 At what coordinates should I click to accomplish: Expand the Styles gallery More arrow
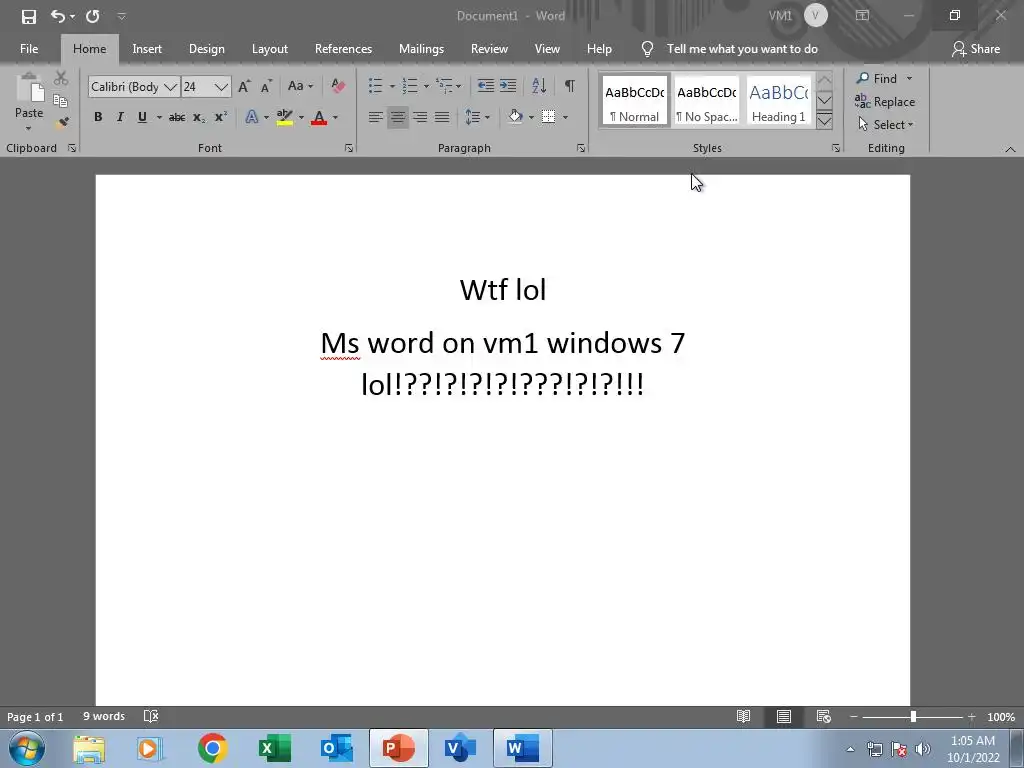824,121
